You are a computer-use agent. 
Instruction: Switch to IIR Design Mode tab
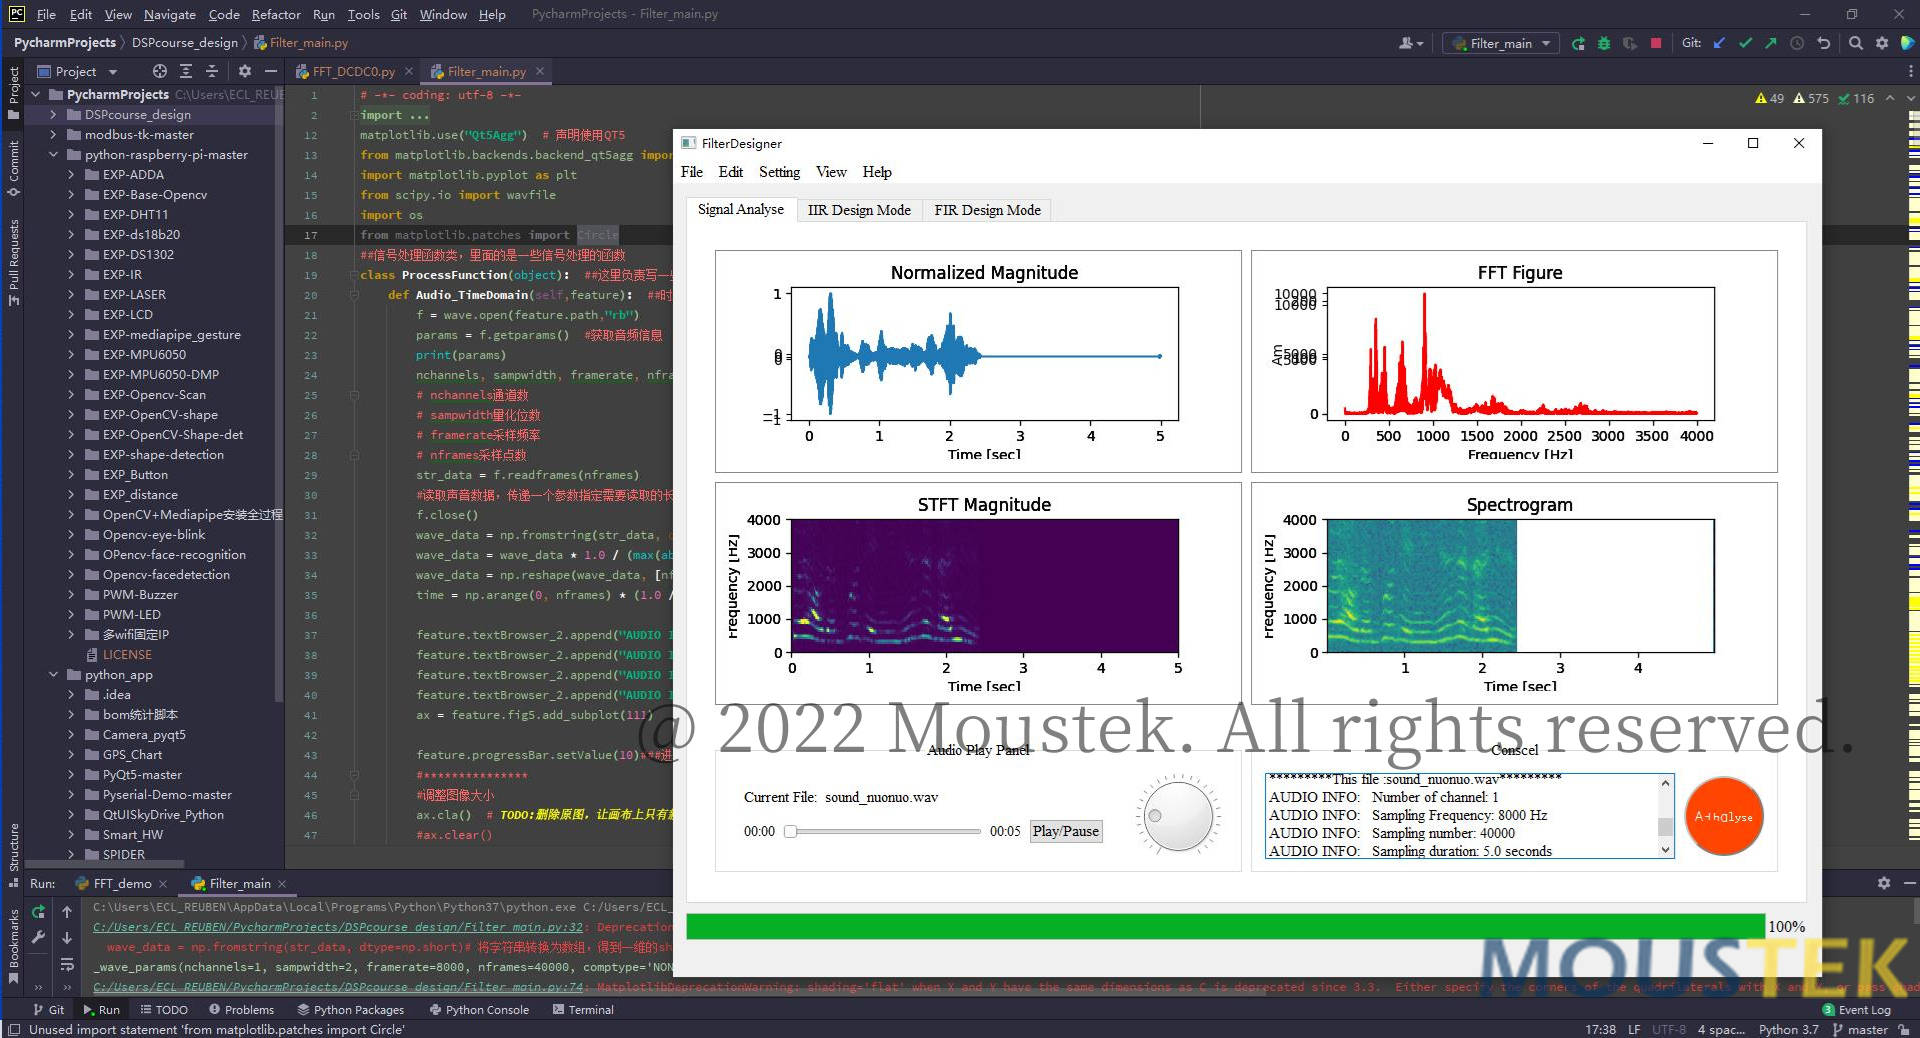click(x=859, y=210)
